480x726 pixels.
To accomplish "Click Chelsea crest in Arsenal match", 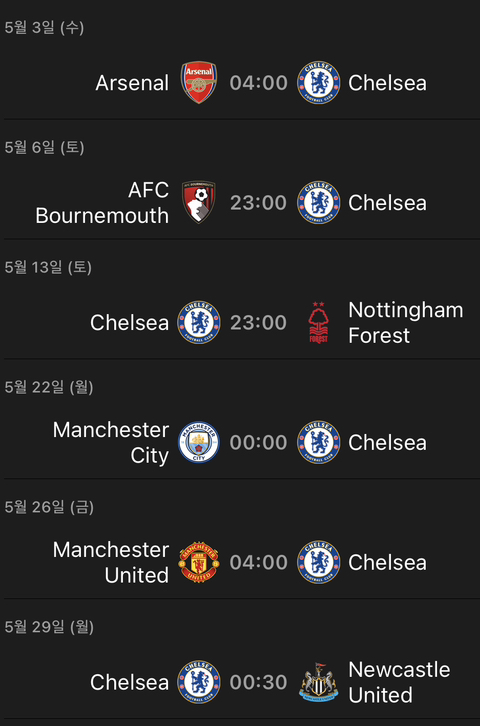I will pos(318,82).
